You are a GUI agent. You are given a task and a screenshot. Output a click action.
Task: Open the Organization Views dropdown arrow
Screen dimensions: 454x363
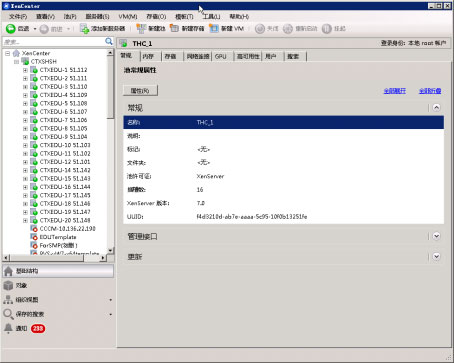(111, 300)
